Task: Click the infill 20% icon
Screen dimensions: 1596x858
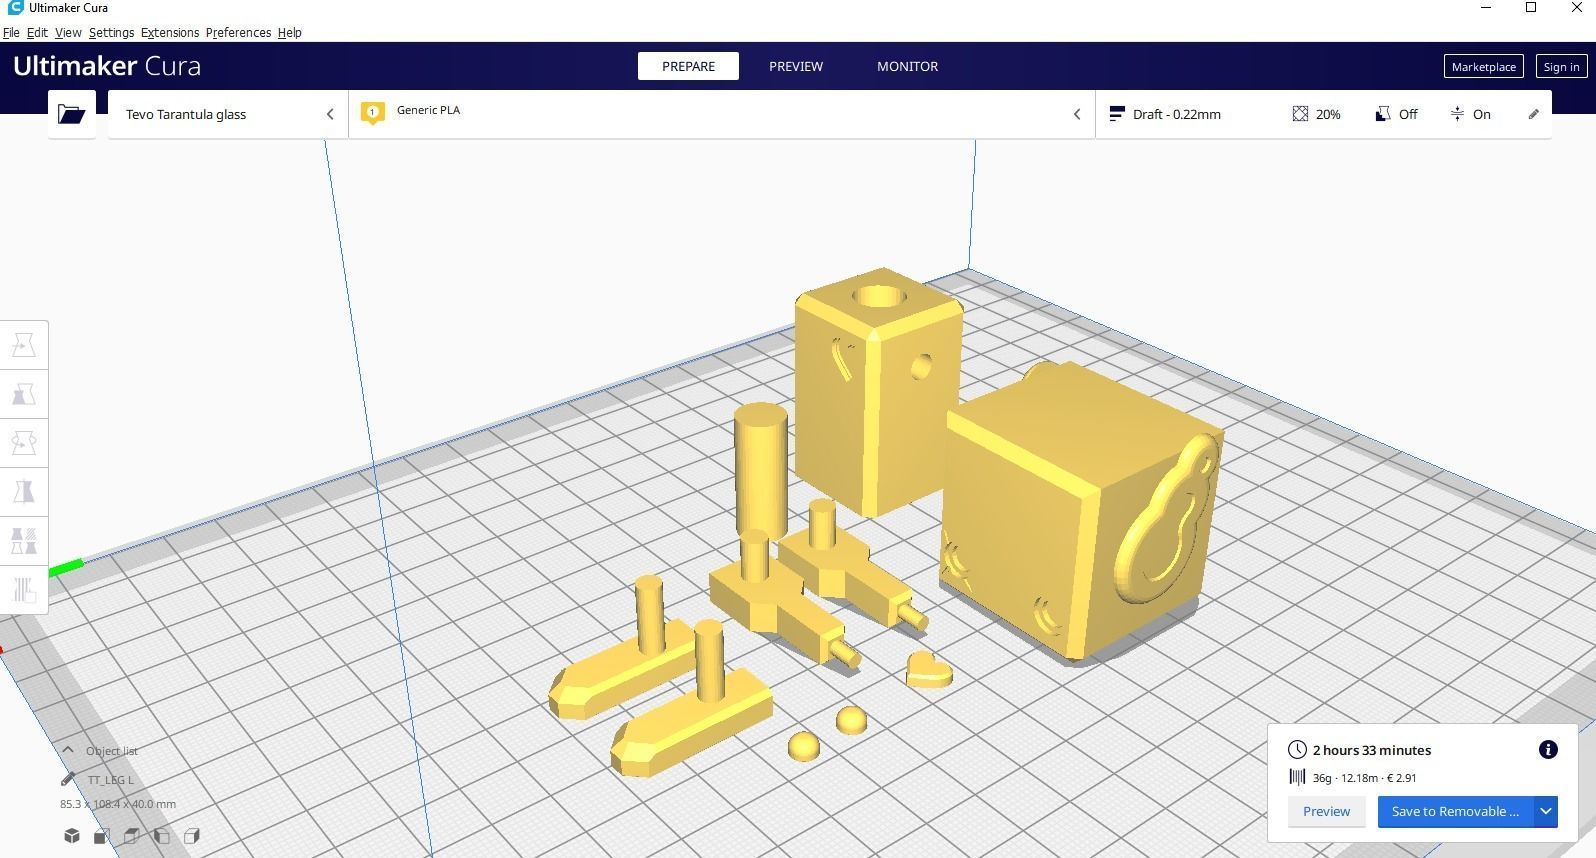Action: point(1300,114)
